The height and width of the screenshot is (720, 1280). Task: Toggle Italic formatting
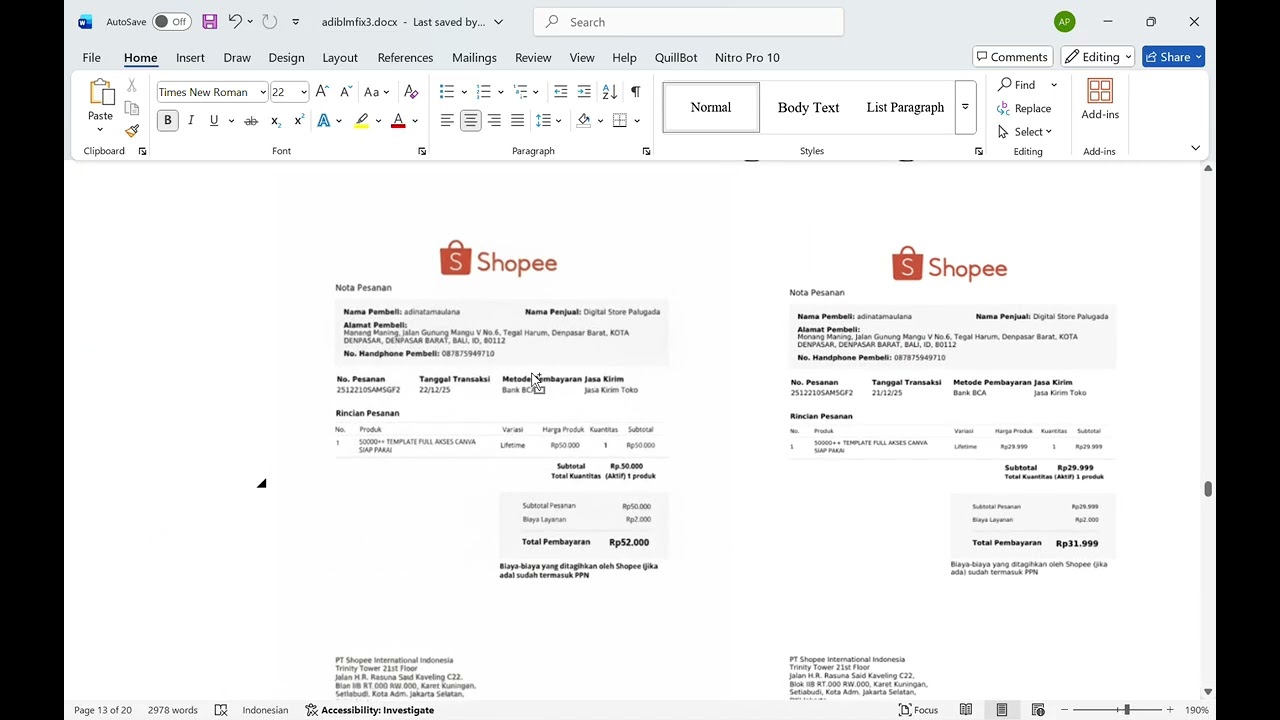[191, 121]
